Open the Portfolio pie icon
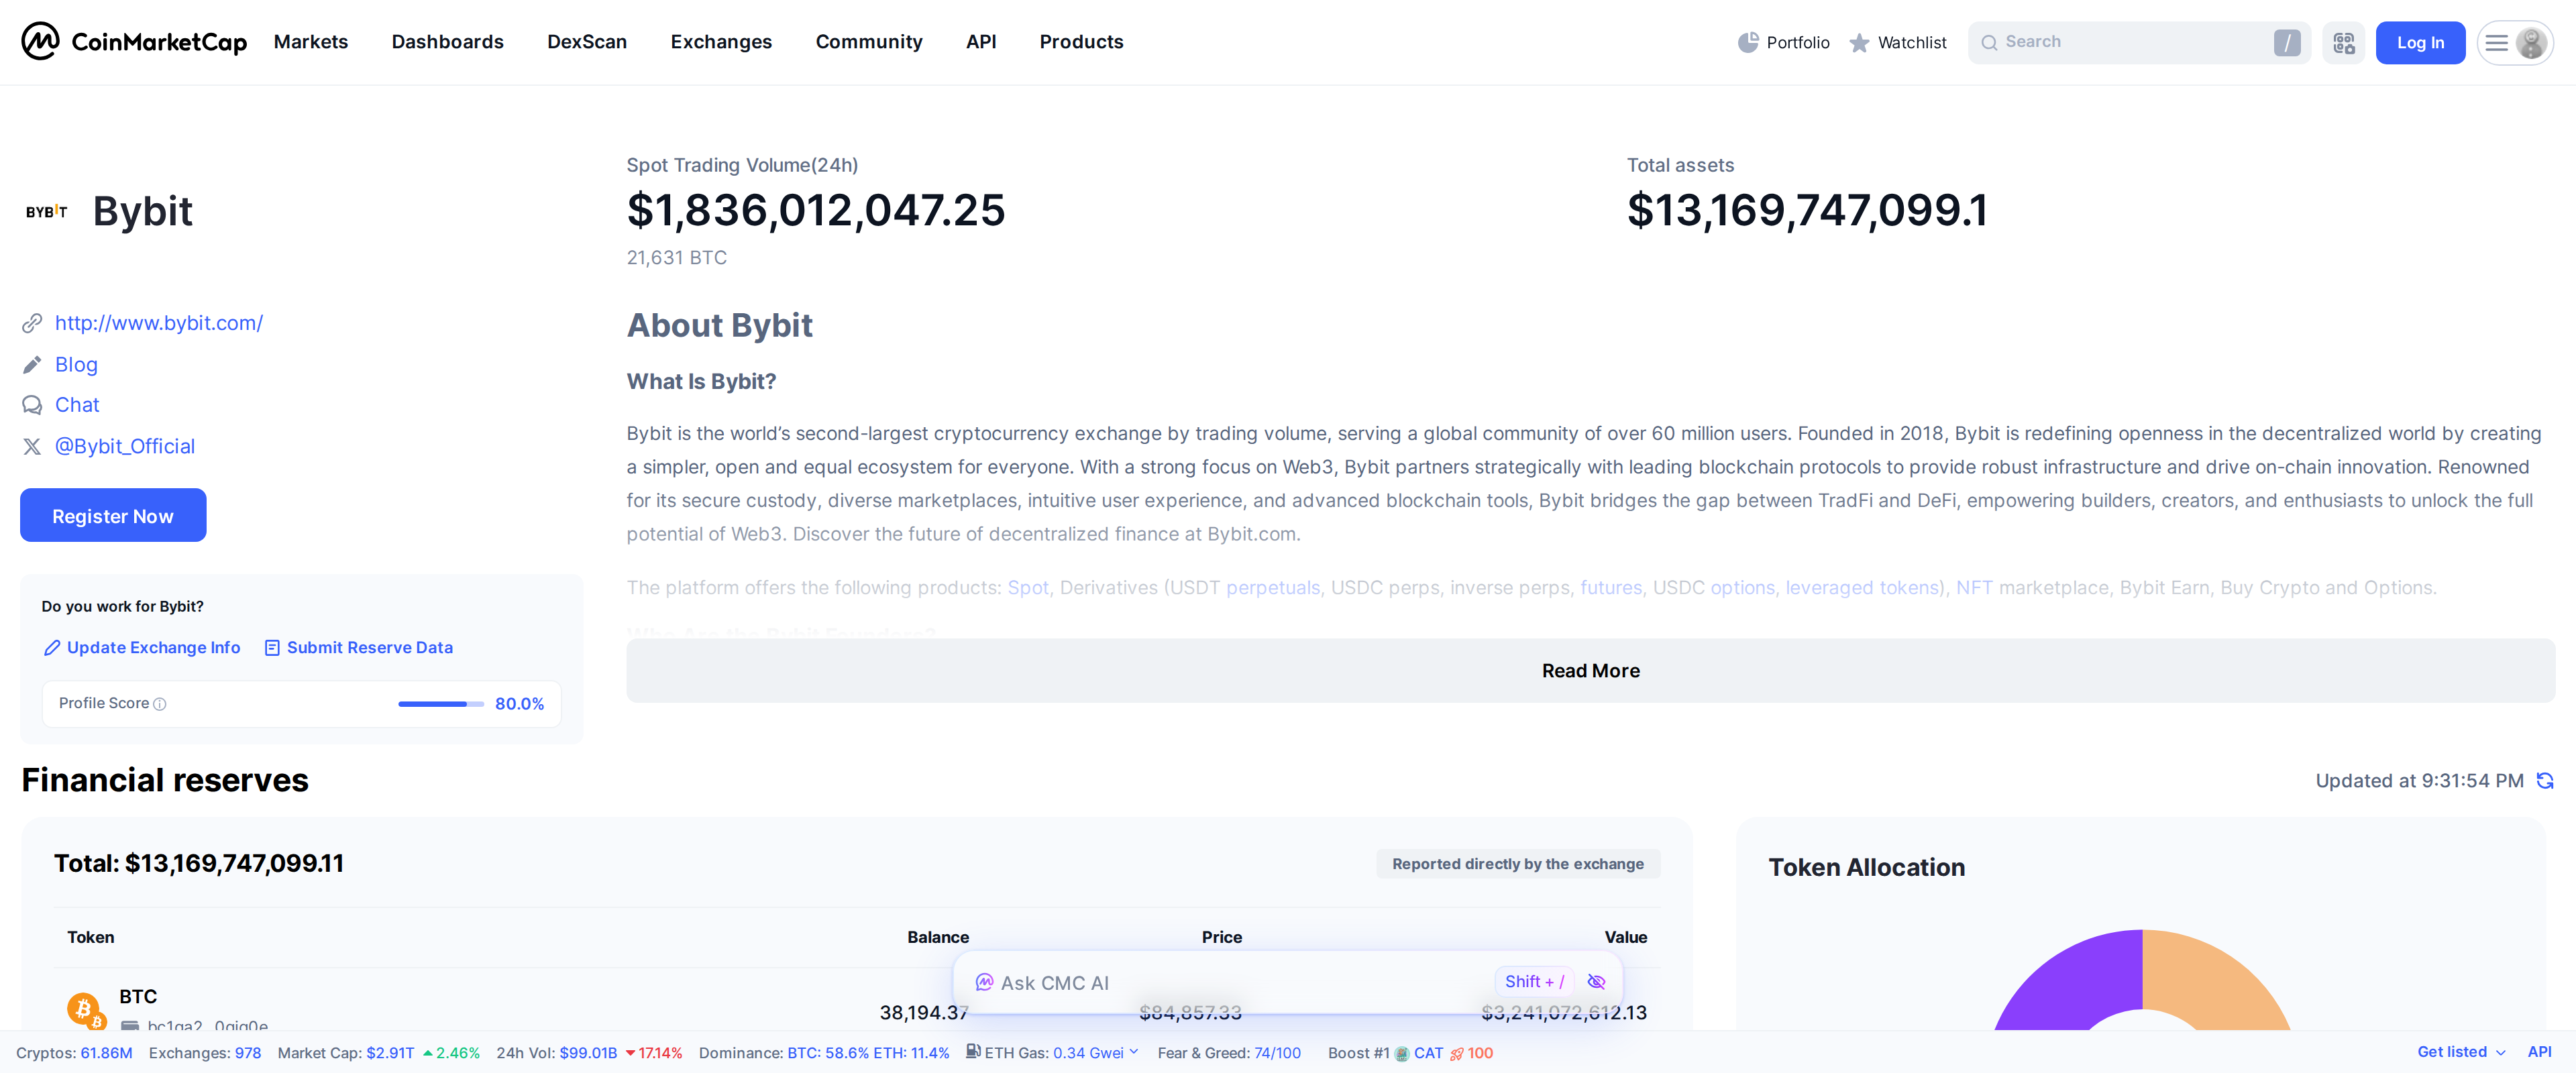Image resolution: width=2576 pixels, height=1073 pixels. [x=1748, y=42]
